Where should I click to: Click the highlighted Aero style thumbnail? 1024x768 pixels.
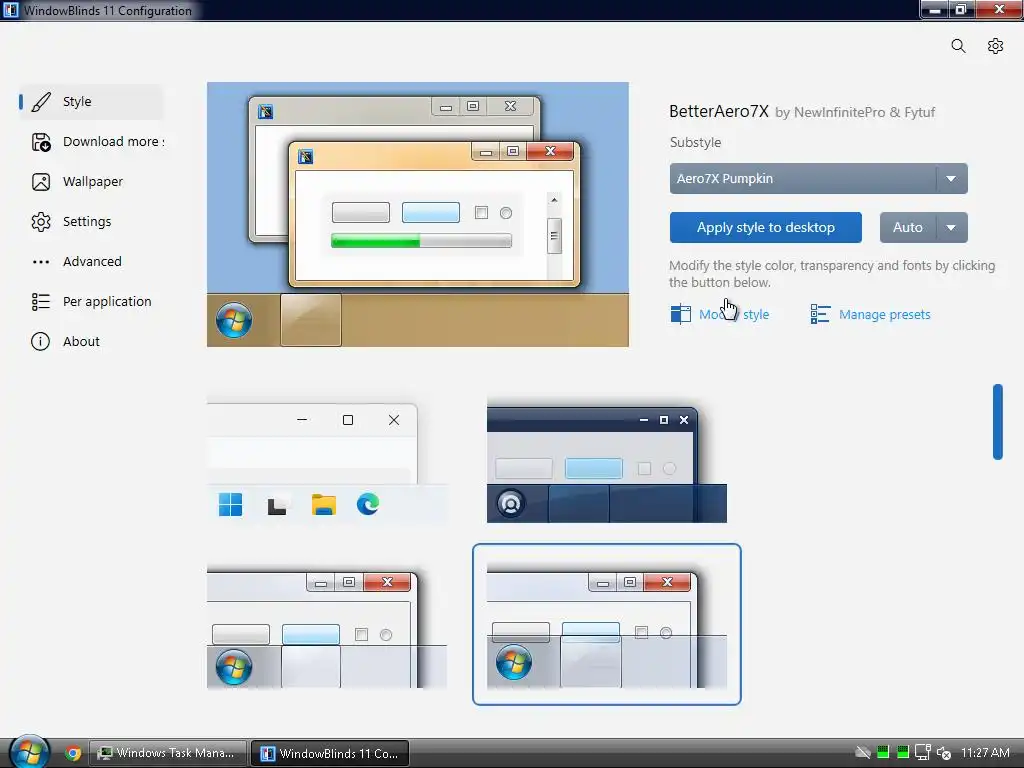[x=607, y=624]
